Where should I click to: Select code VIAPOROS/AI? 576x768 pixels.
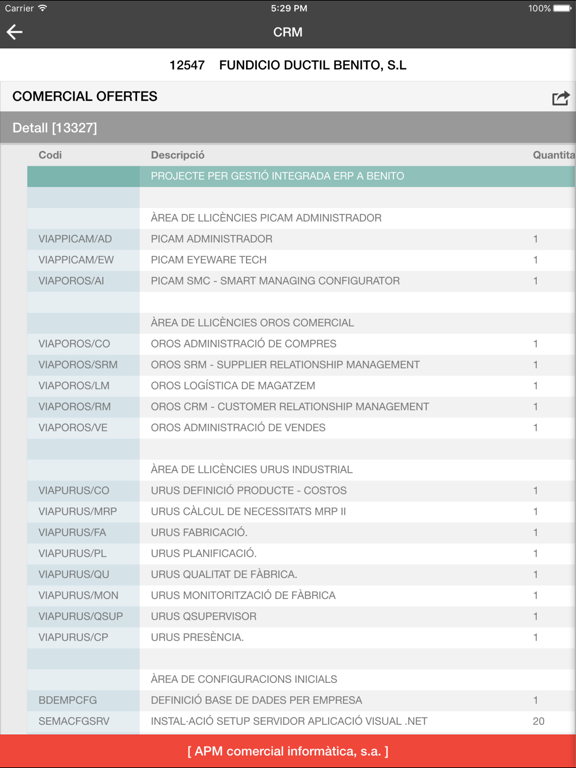tap(71, 281)
